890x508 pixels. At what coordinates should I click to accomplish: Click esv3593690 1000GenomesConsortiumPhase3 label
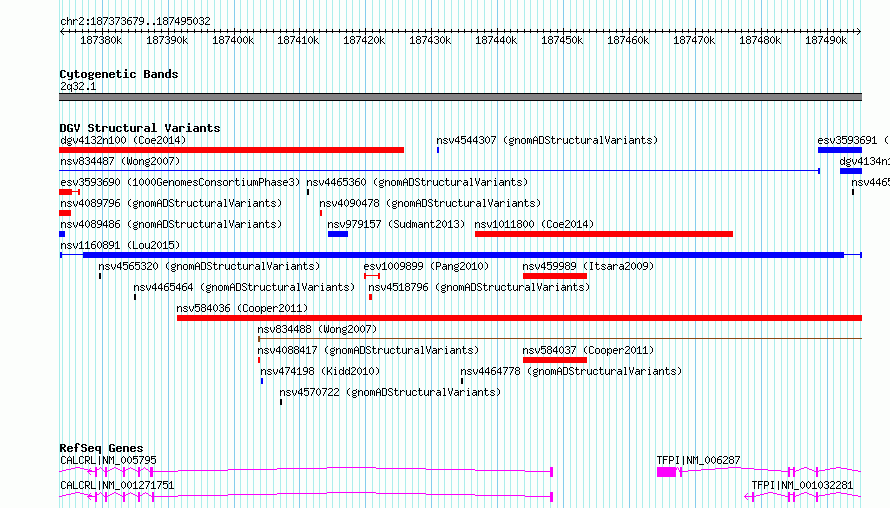(x=180, y=182)
